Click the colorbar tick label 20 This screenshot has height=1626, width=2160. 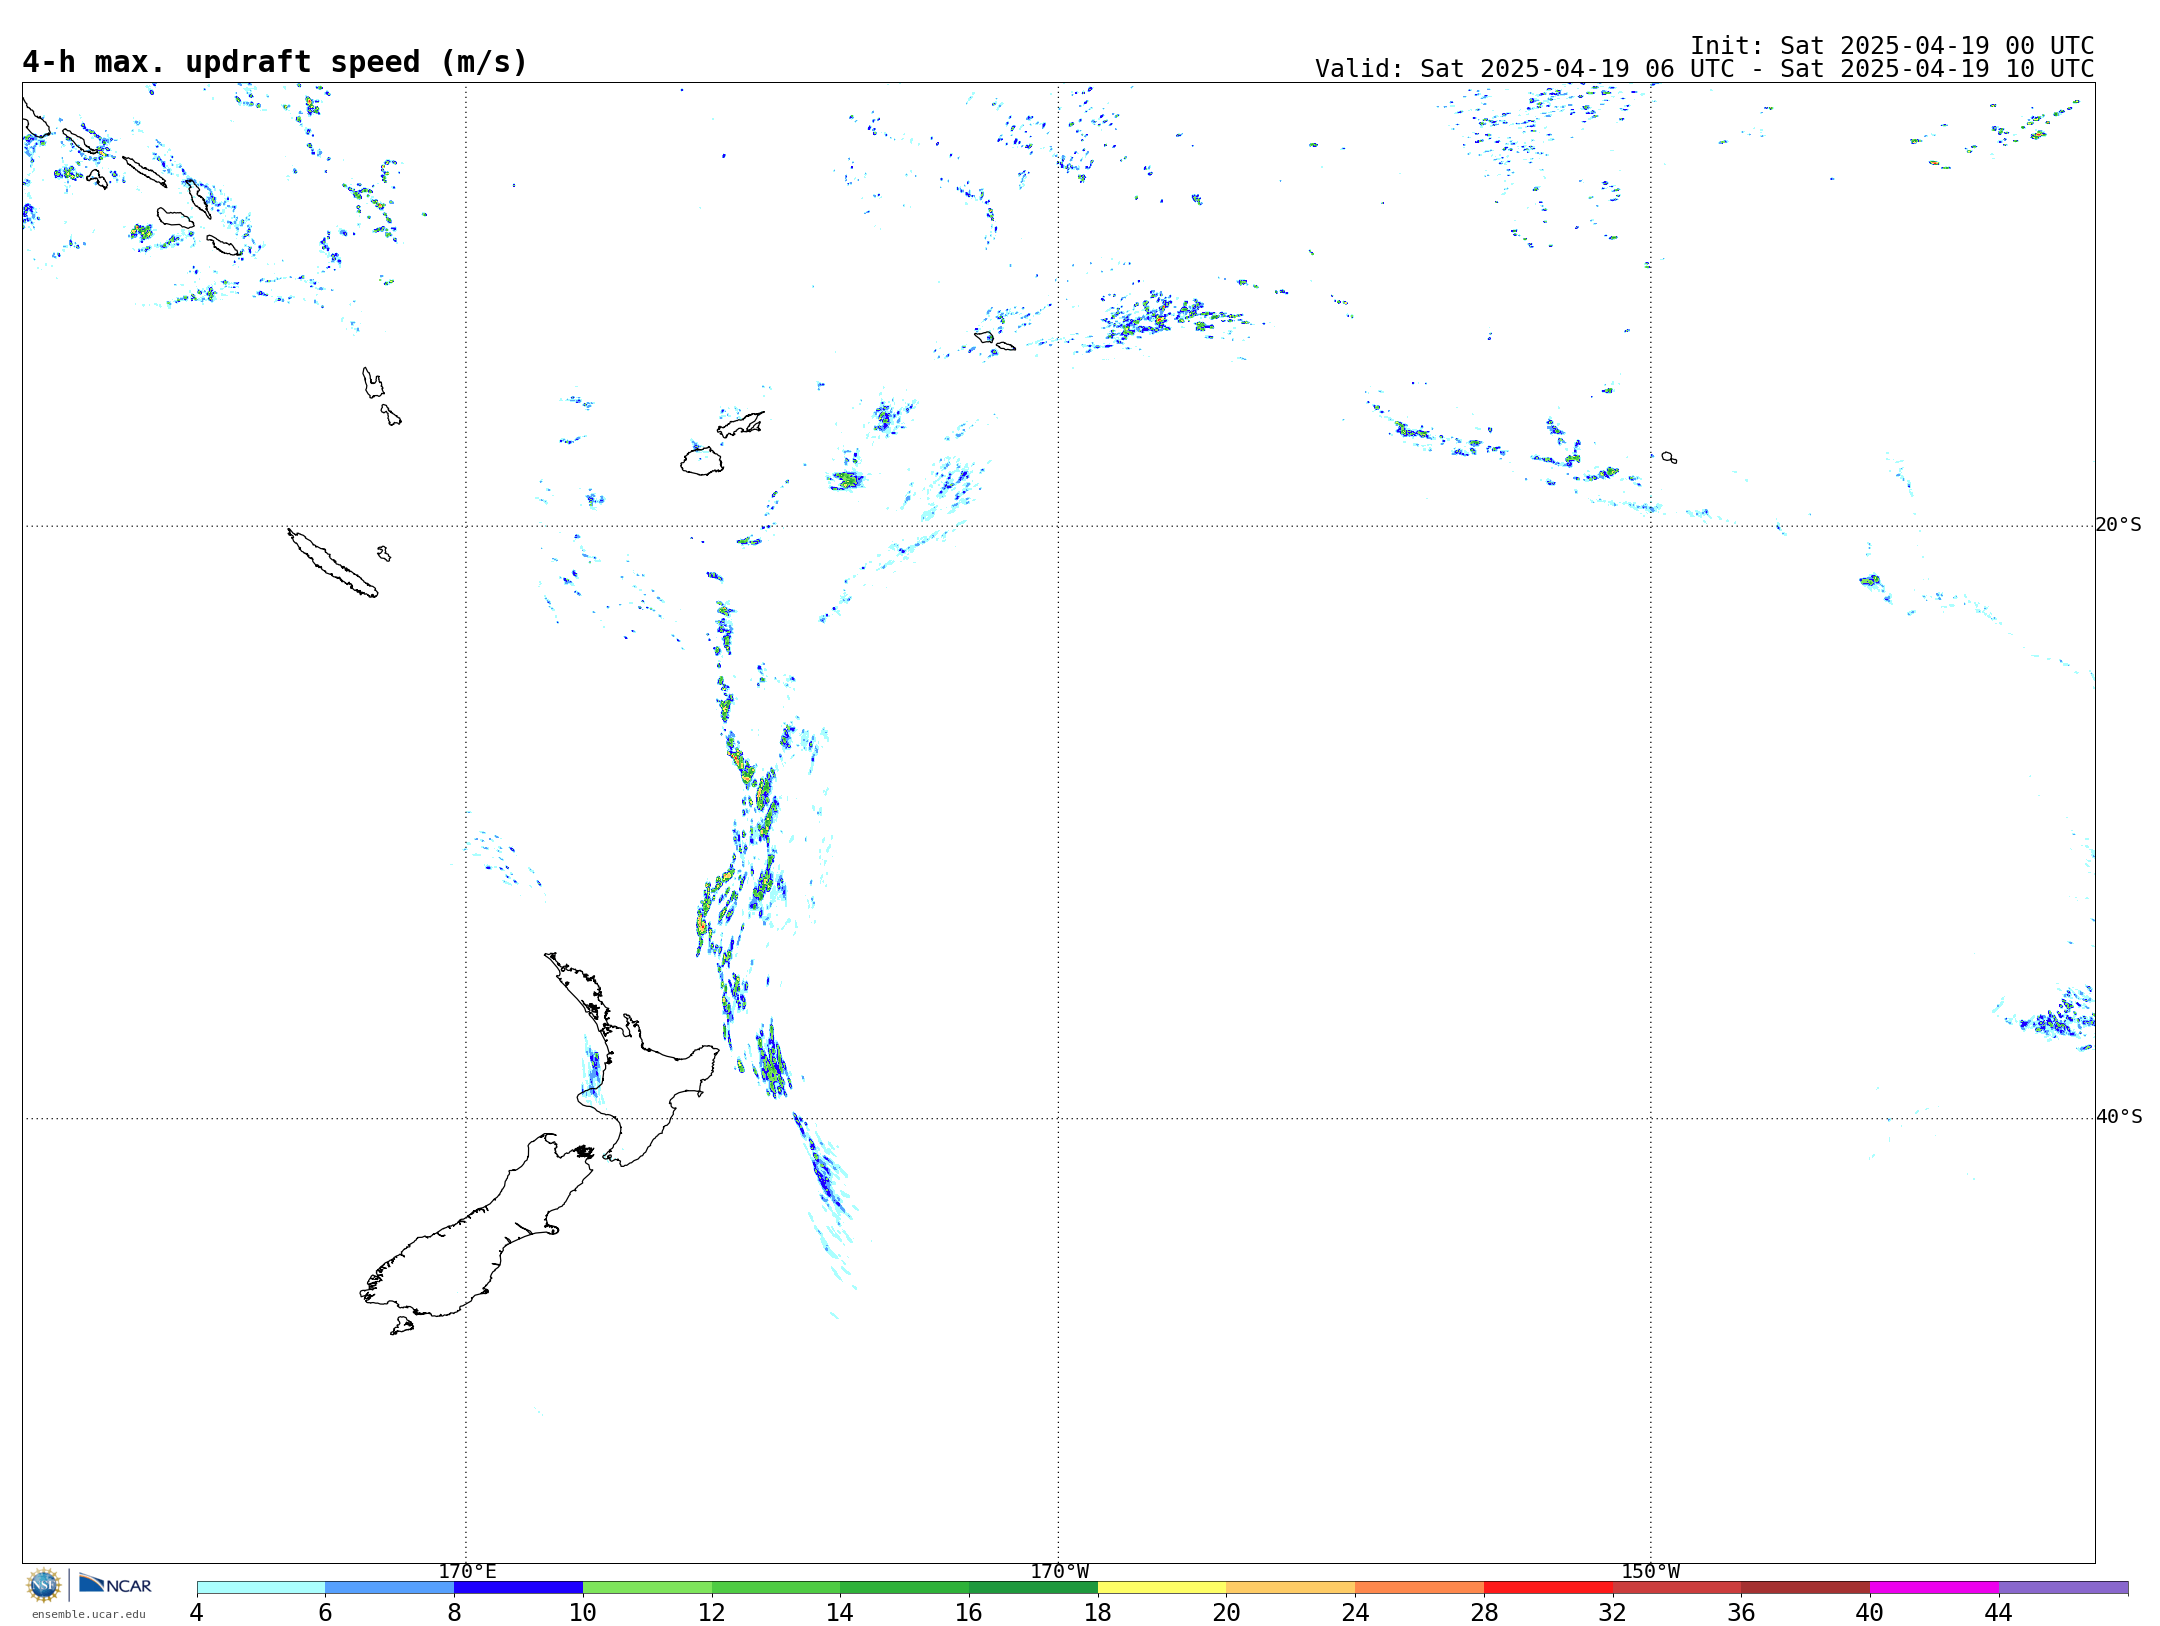(x=1226, y=1612)
